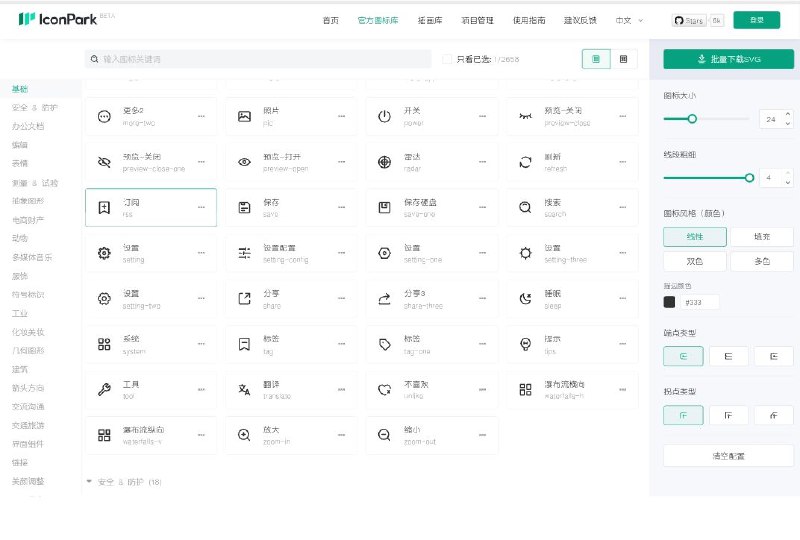Click the preview-open eye icon
Viewport: 800px width, 540px height.
244,162
